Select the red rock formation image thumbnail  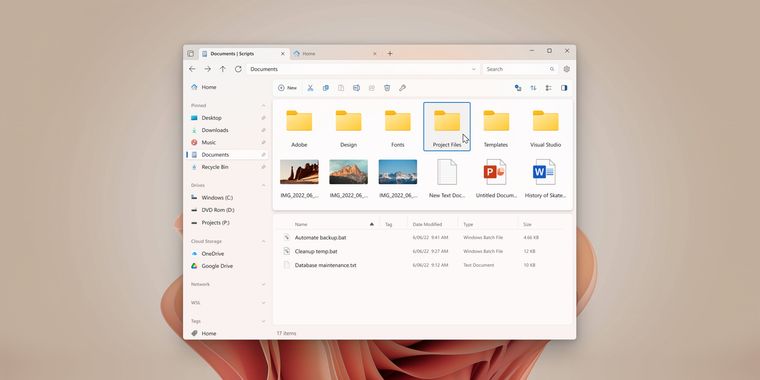(x=299, y=172)
